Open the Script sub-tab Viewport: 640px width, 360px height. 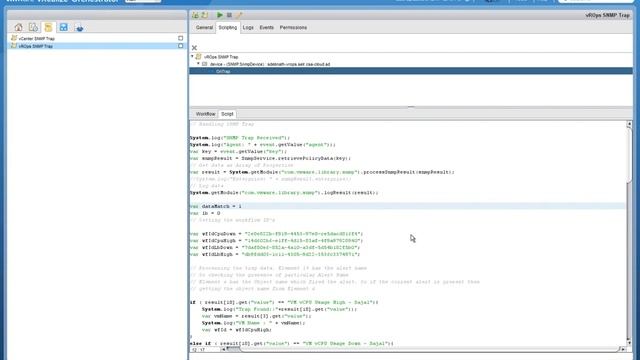(227, 114)
